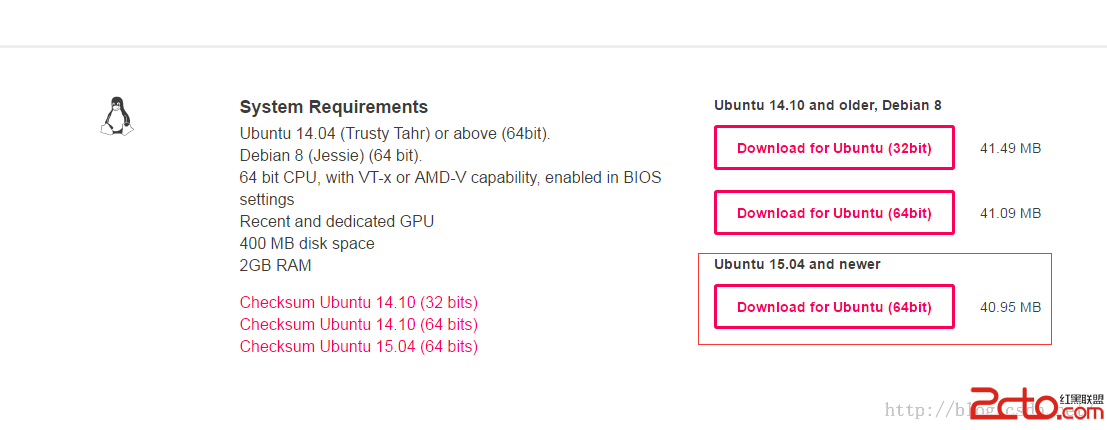Screen dimensions: 1107x430
Task: Click the Ubuntu 14.04 (Trusty Tahr) requirement line
Action: click(x=395, y=133)
